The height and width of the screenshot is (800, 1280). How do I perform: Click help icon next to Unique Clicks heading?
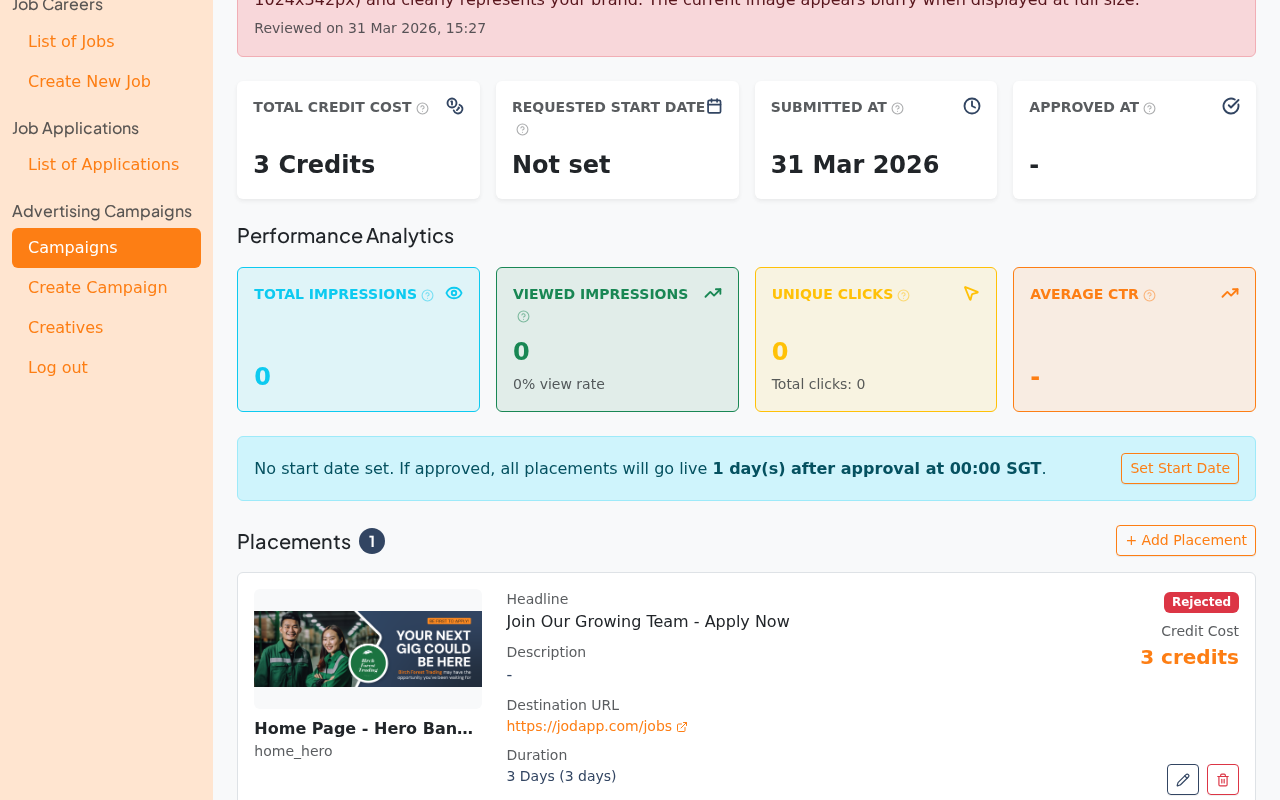(903, 294)
